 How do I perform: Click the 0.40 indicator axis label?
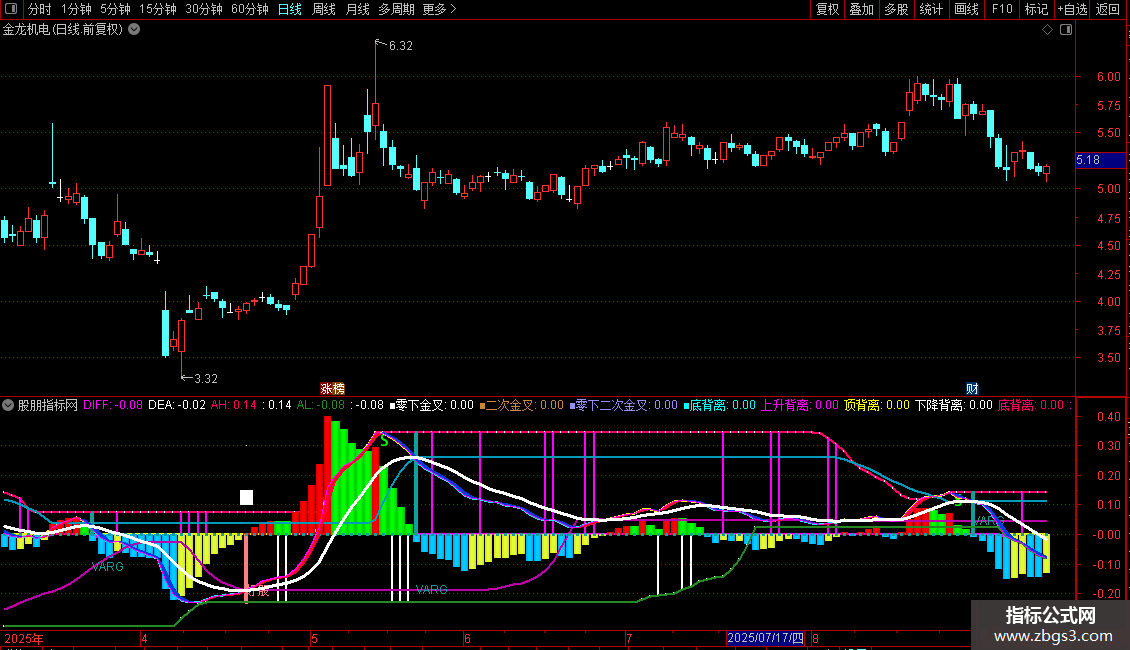pyautogui.click(x=1108, y=417)
